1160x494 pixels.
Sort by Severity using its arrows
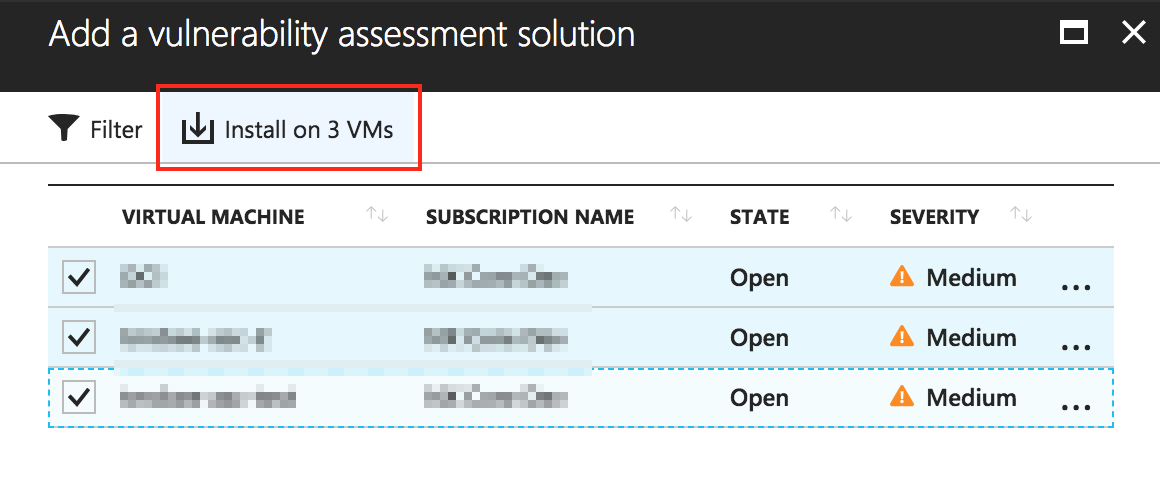pyautogui.click(x=1021, y=215)
